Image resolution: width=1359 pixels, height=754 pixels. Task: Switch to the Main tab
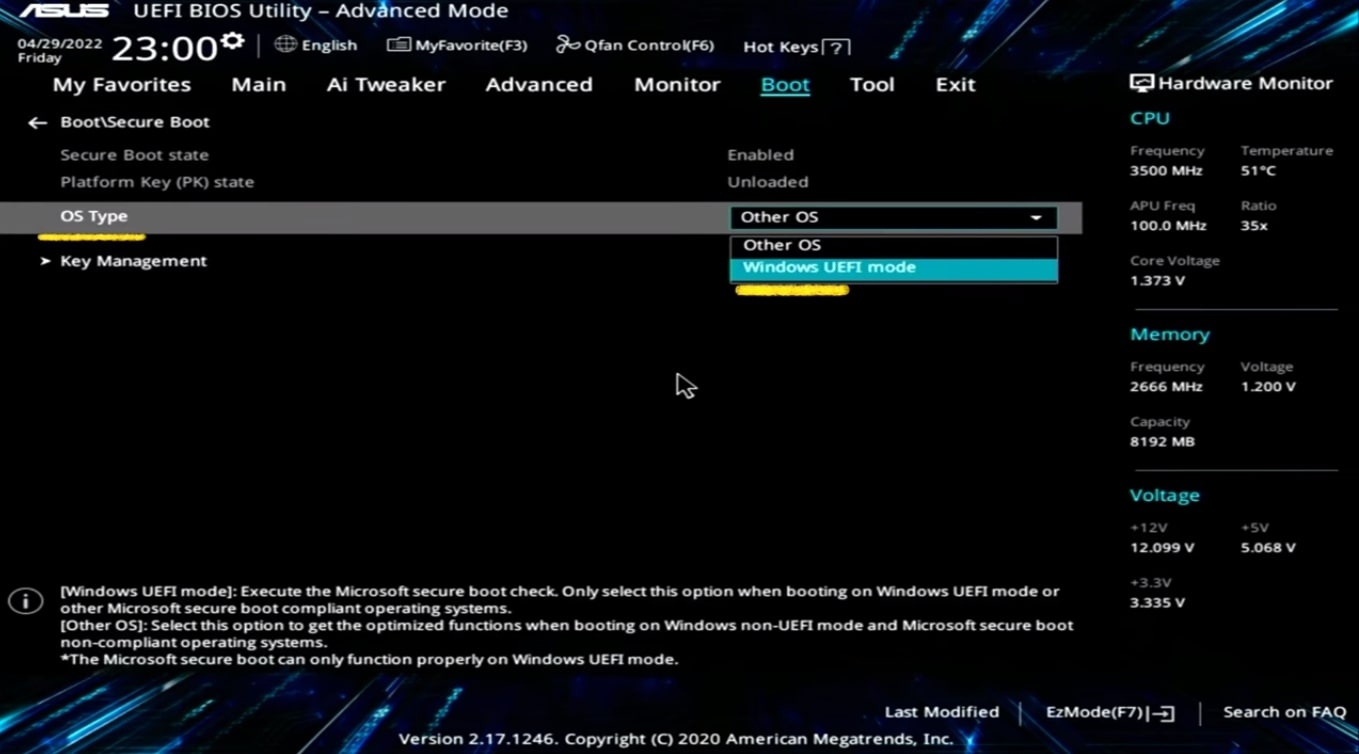[259, 85]
